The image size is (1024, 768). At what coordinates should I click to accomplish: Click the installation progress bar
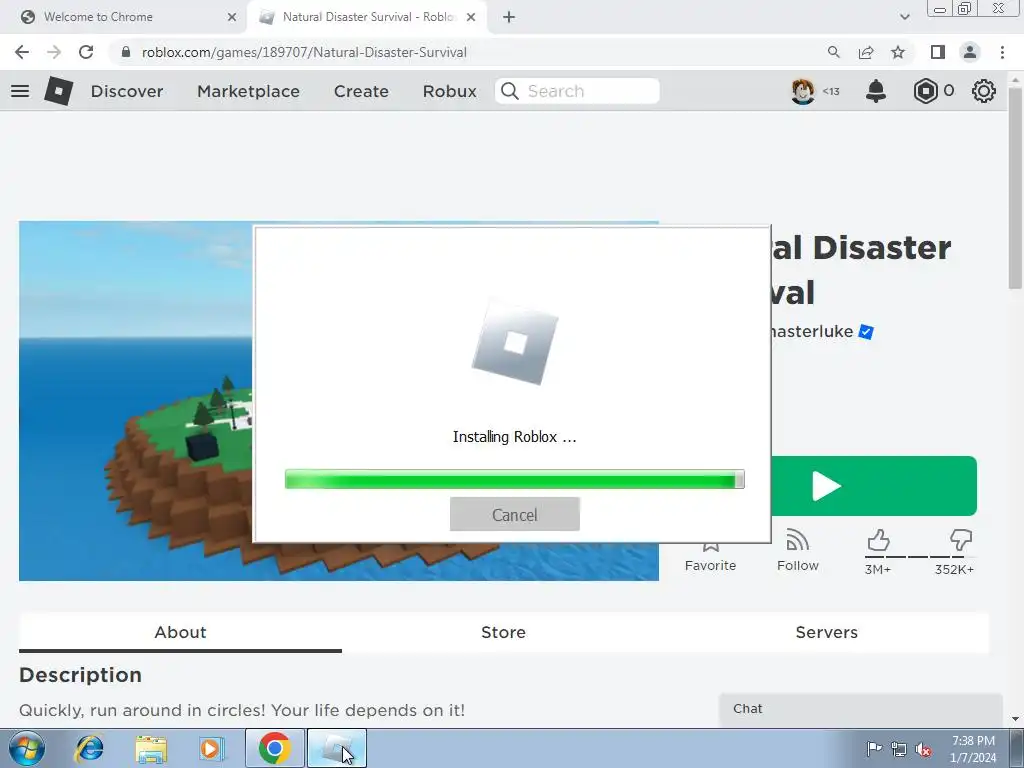(515, 479)
